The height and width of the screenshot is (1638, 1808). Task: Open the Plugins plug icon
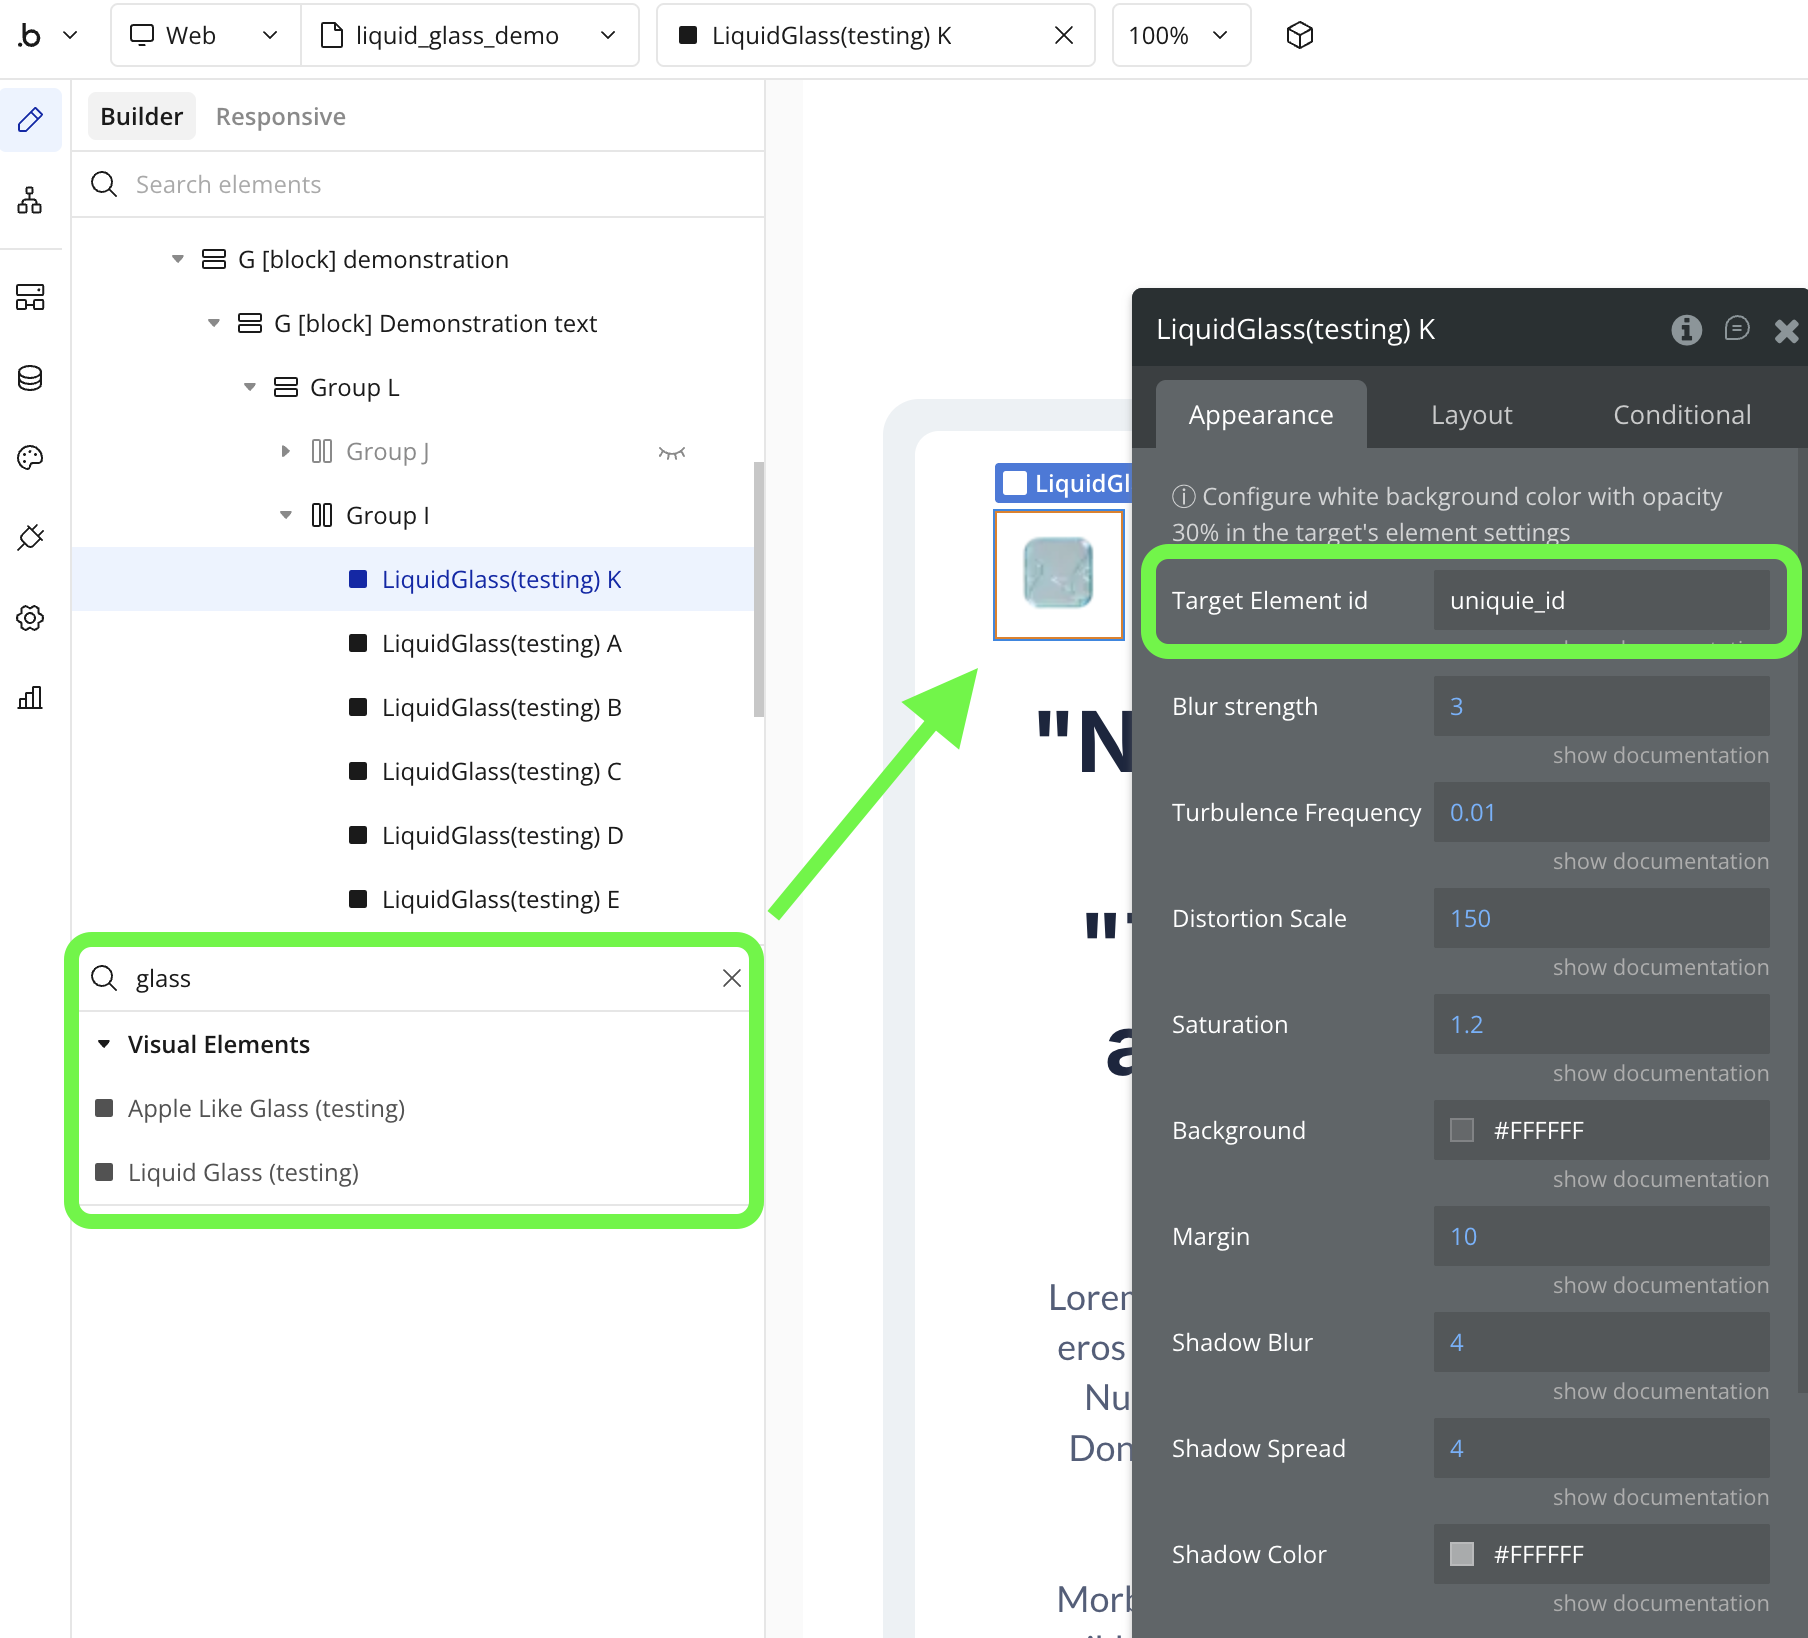click(x=30, y=538)
